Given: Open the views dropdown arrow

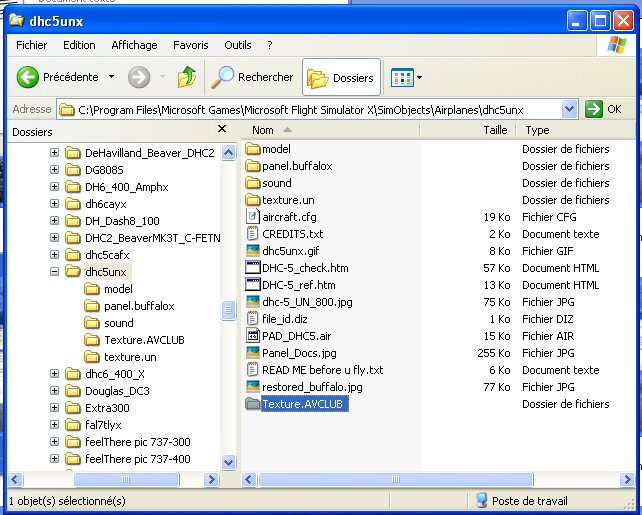Looking at the screenshot, I should tap(419, 77).
